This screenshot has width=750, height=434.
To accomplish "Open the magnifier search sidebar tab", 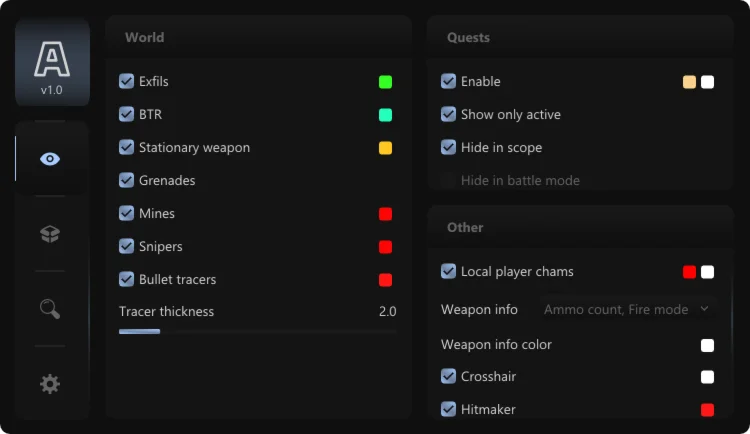I will [50, 309].
